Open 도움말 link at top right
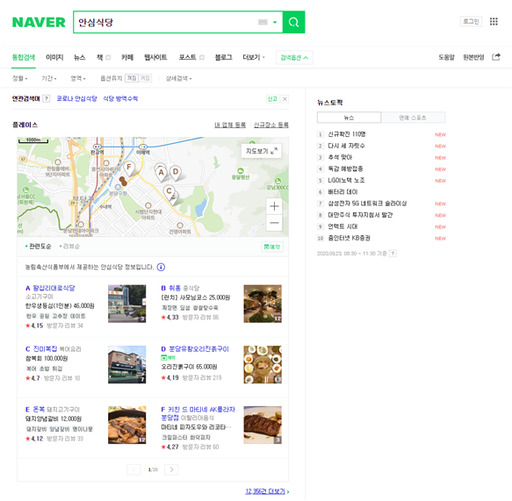The image size is (512, 501). tap(446, 57)
